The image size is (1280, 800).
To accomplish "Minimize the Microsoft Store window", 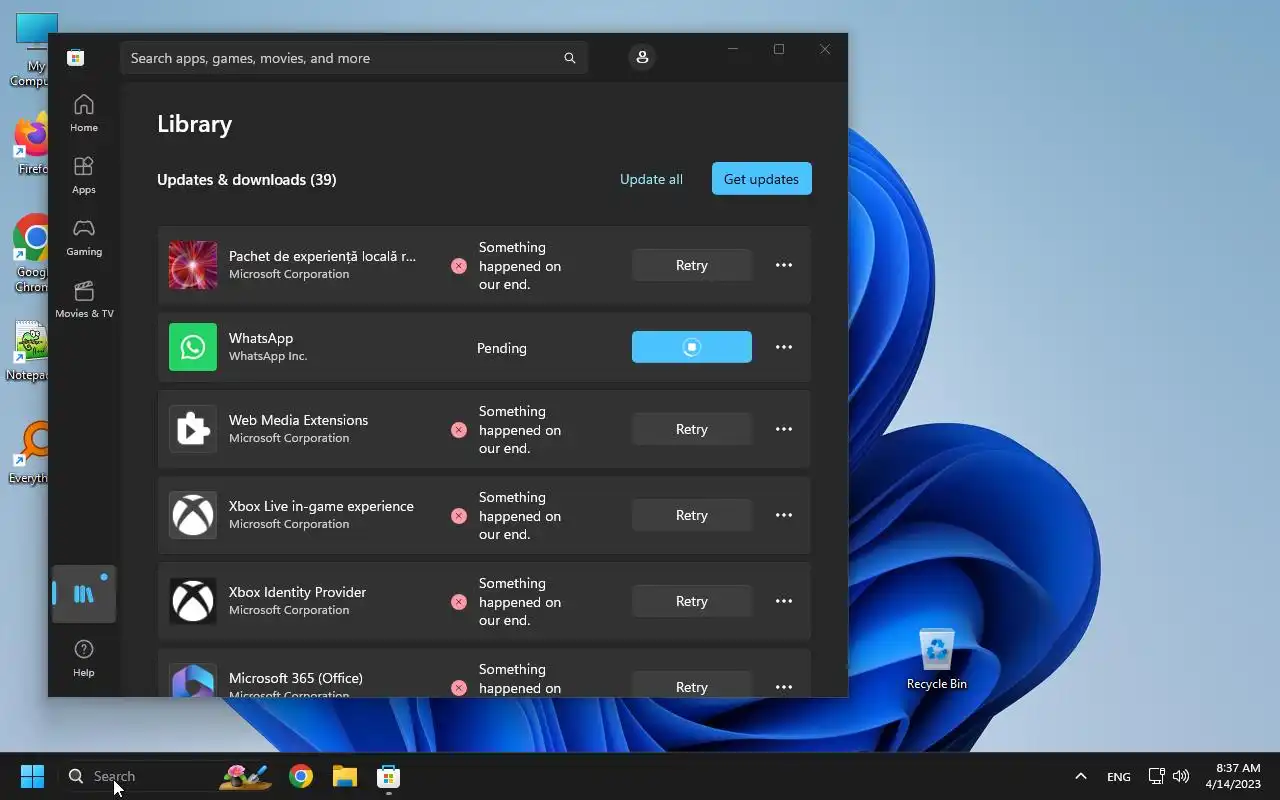I will click(x=733, y=49).
